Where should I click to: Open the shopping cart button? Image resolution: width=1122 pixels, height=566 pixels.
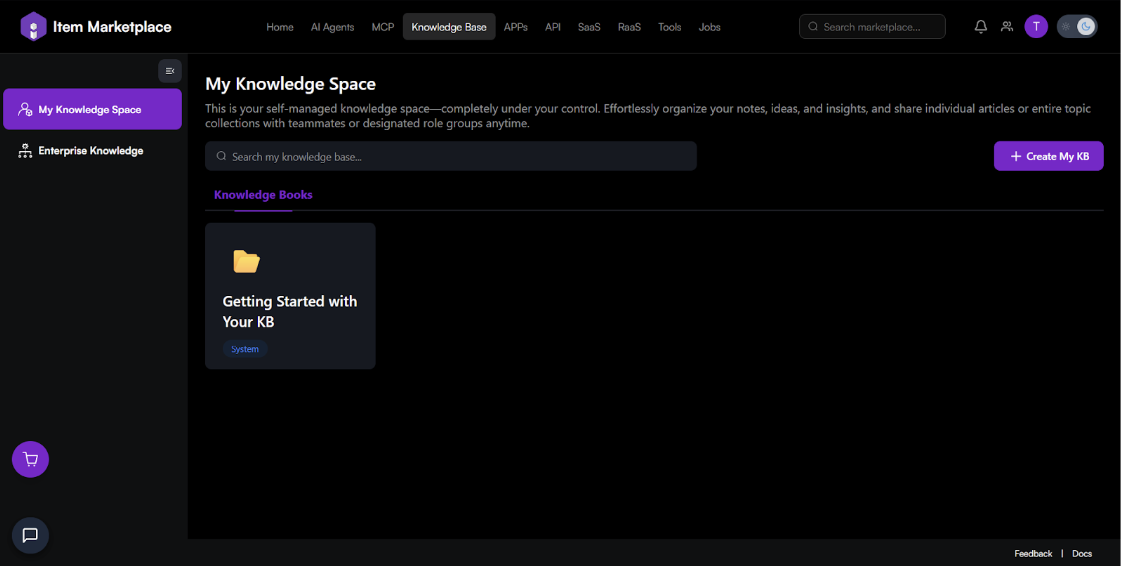click(30, 460)
